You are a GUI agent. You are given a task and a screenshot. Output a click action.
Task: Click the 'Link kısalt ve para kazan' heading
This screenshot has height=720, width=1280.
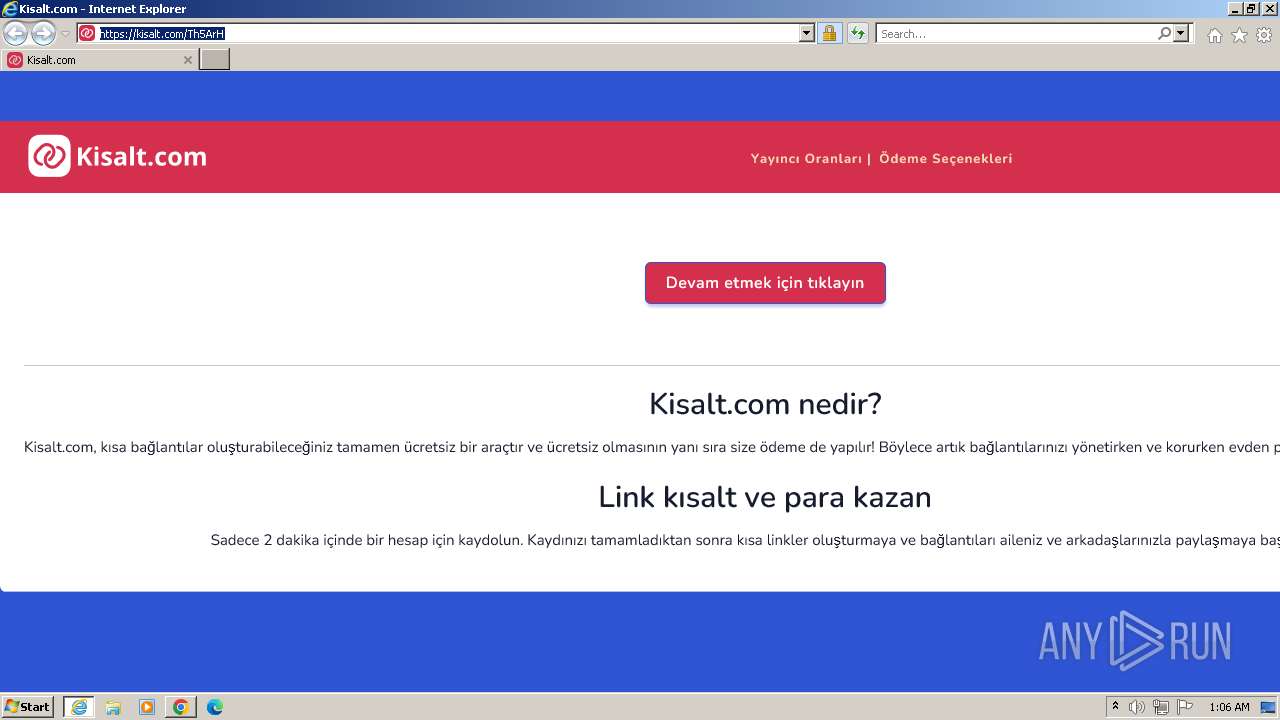pos(765,497)
